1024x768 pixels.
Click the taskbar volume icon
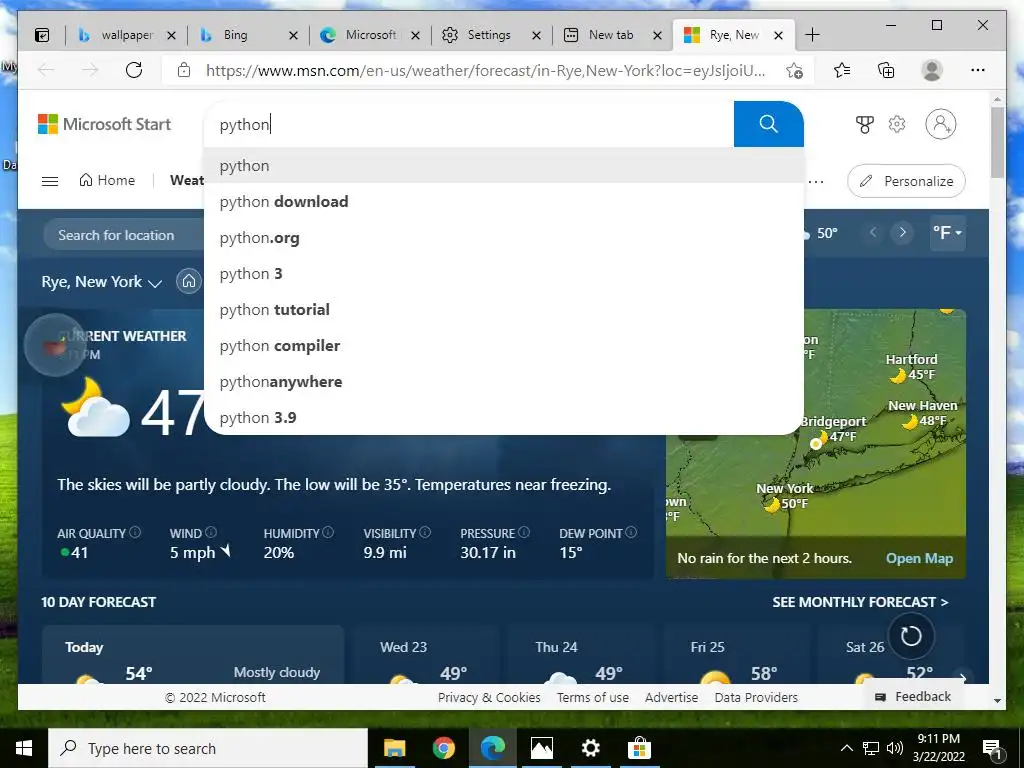pyautogui.click(x=895, y=748)
